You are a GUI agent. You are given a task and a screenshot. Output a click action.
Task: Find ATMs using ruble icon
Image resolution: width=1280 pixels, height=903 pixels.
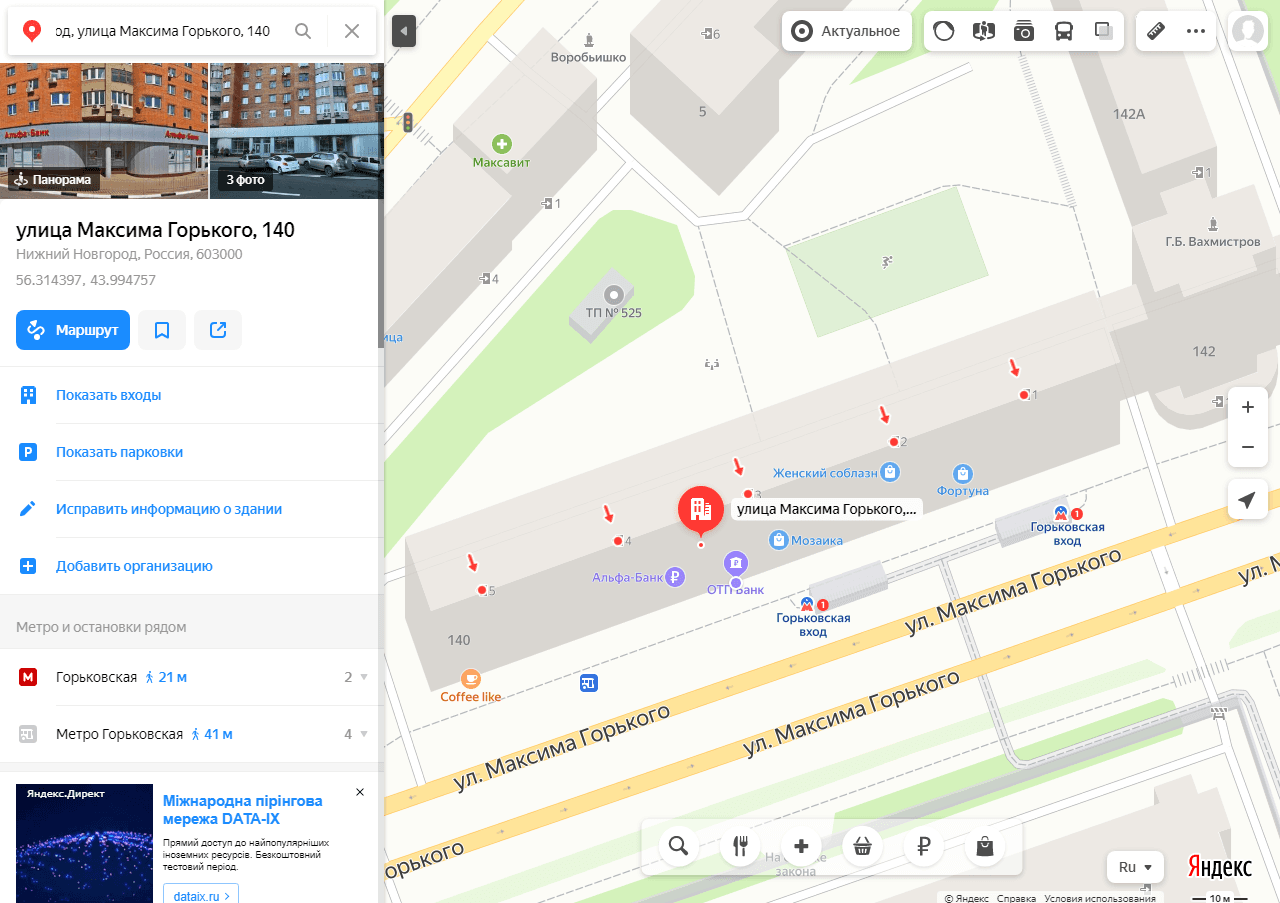923,847
